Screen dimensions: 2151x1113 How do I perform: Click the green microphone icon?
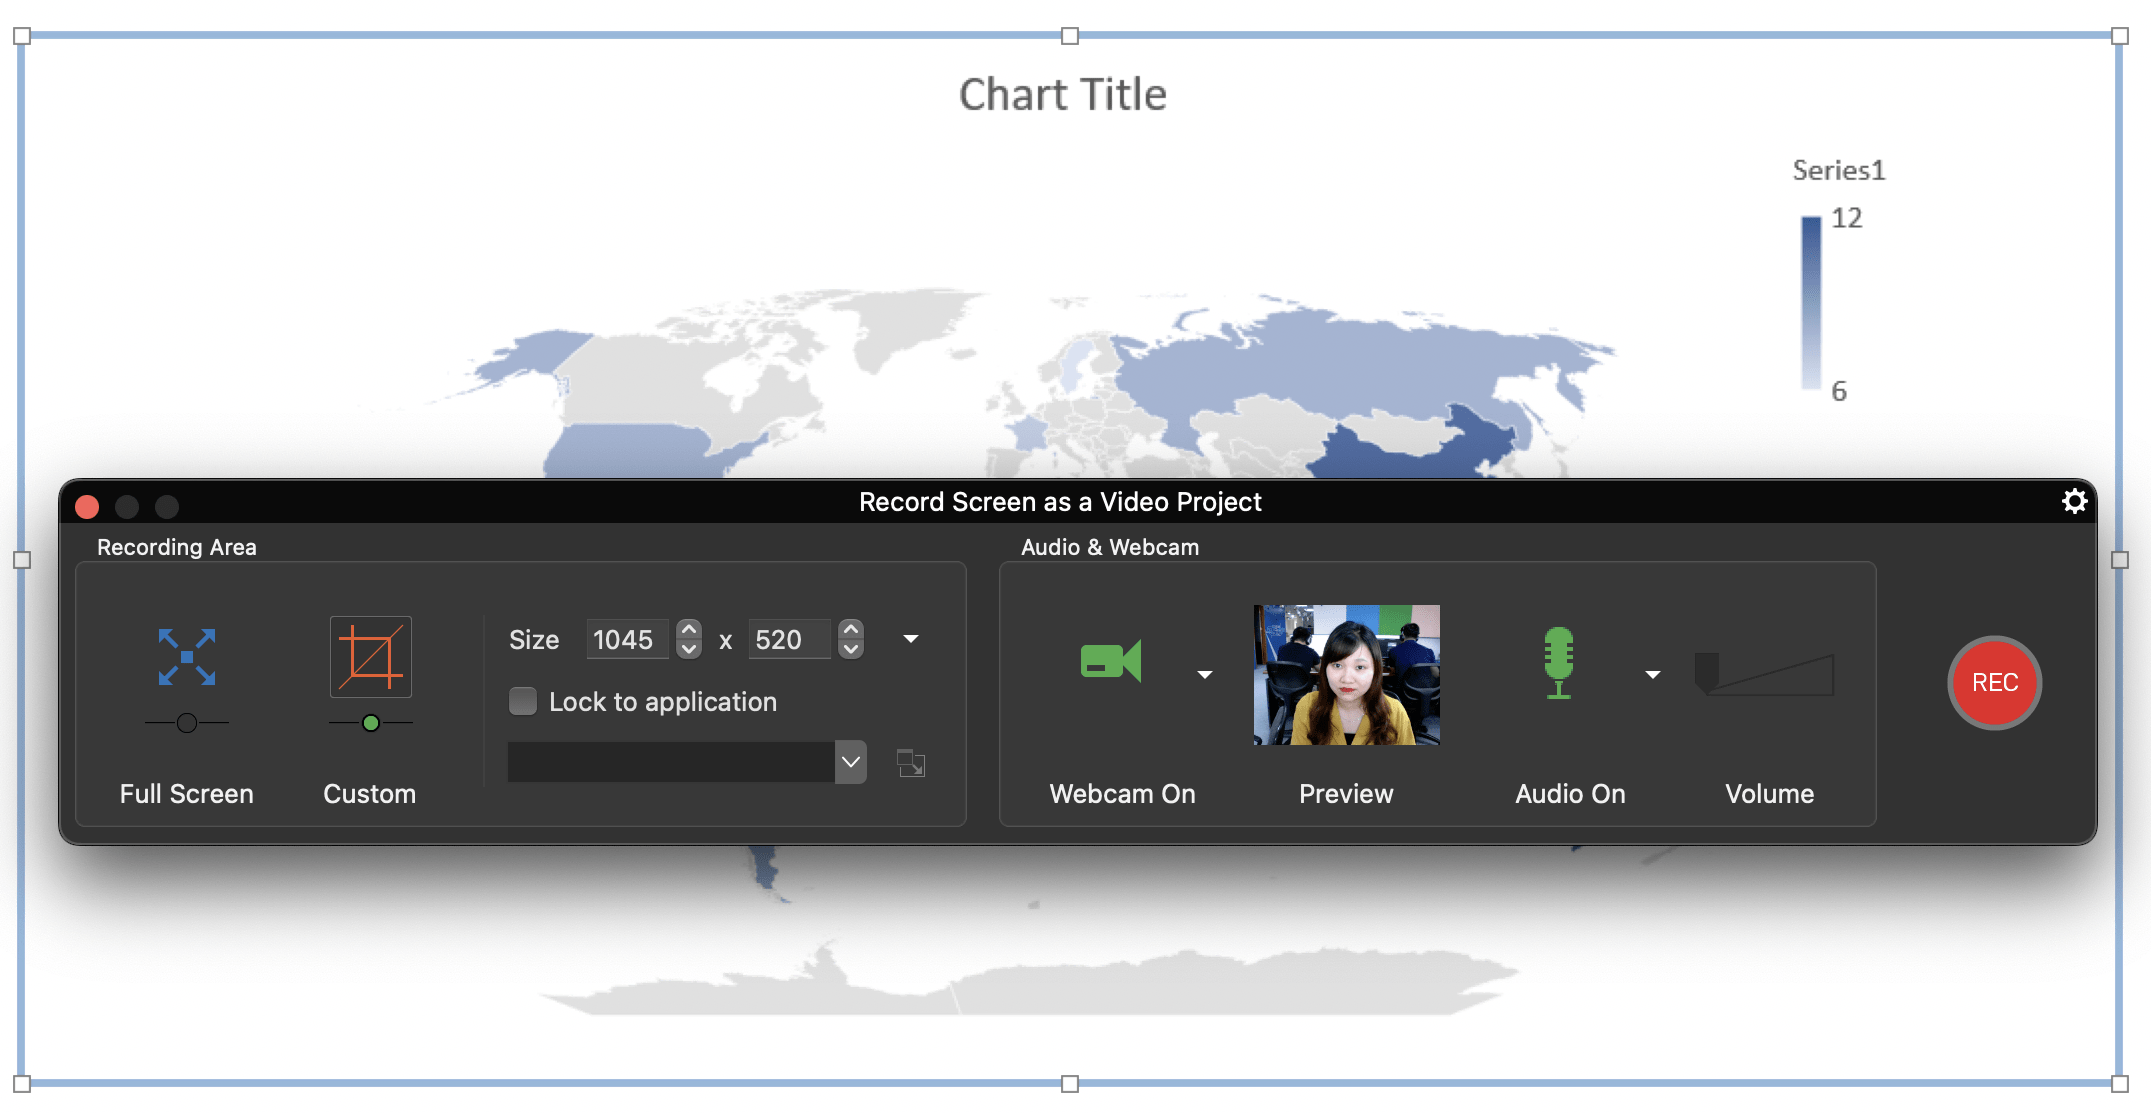tap(1557, 660)
